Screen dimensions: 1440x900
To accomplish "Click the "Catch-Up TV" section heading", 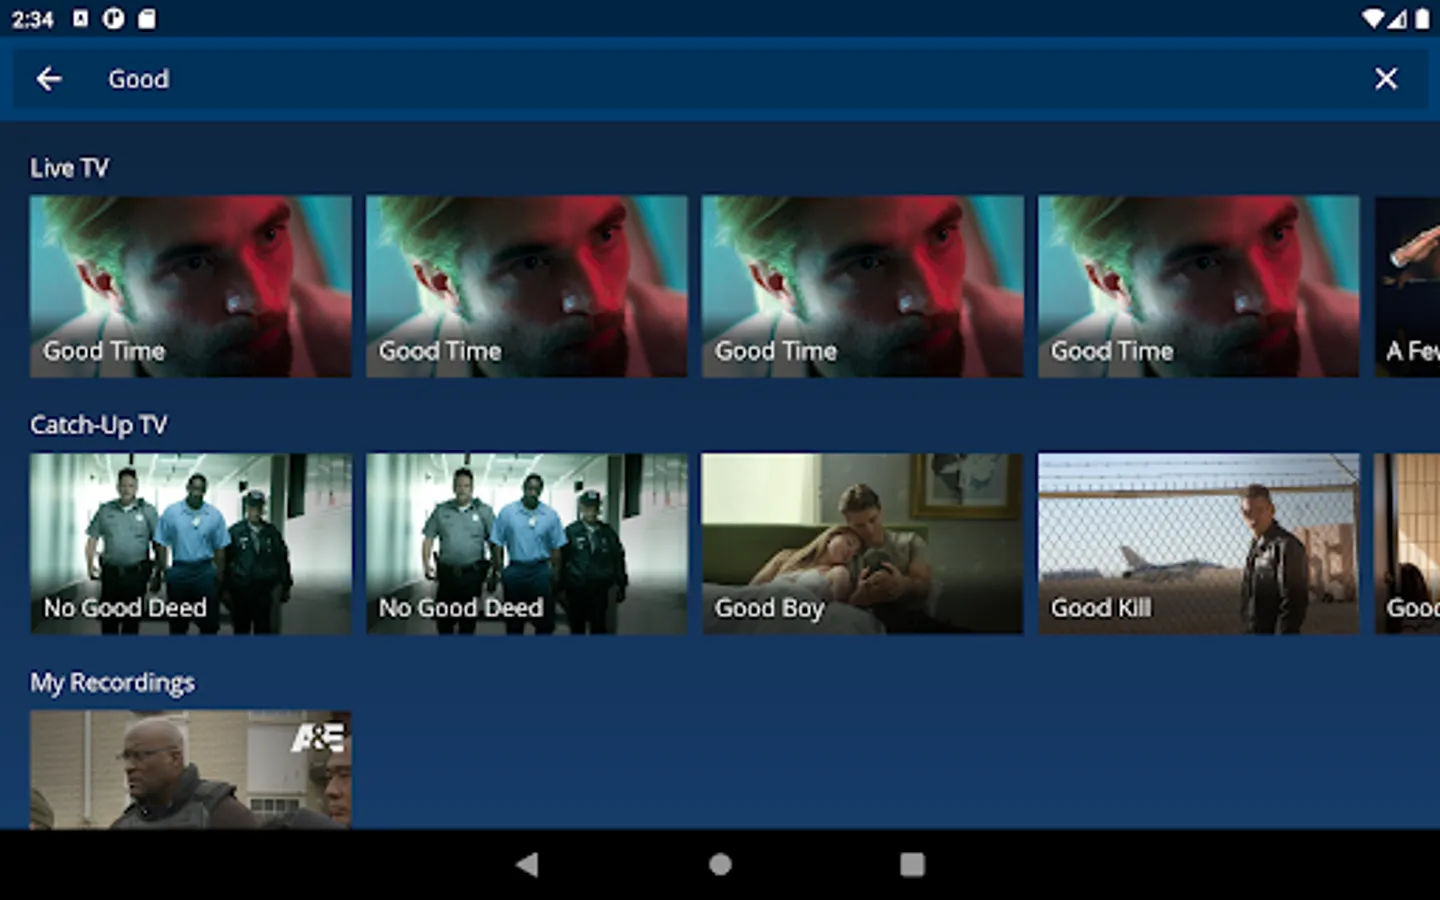I will pyautogui.click(x=99, y=425).
